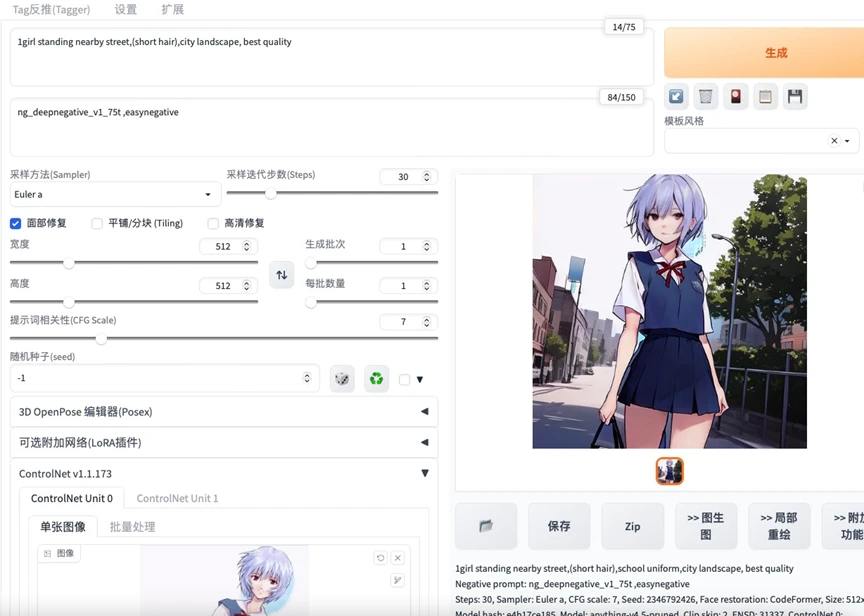Tick the extra seed options checkbox
Image resolution: width=864 pixels, height=616 pixels.
point(404,379)
